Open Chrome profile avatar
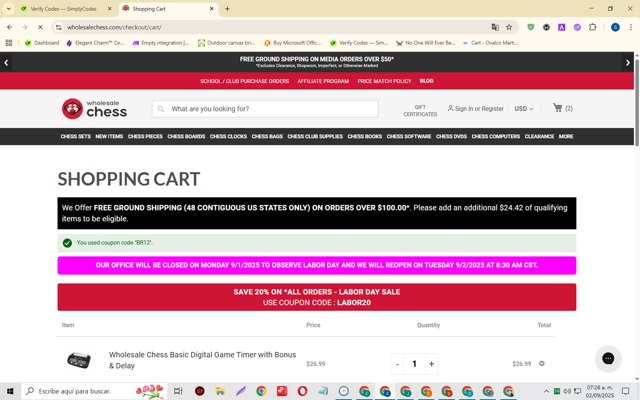640x400 pixels. click(x=615, y=27)
